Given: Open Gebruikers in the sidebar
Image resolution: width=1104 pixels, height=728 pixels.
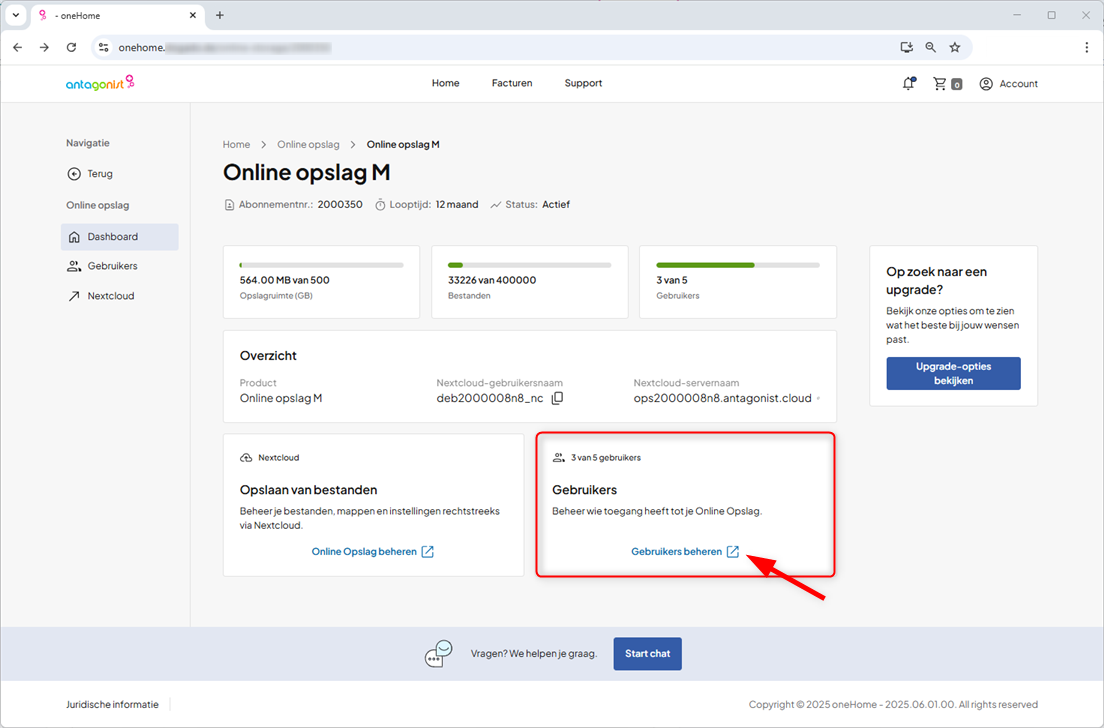Looking at the screenshot, I should pyautogui.click(x=103, y=266).
